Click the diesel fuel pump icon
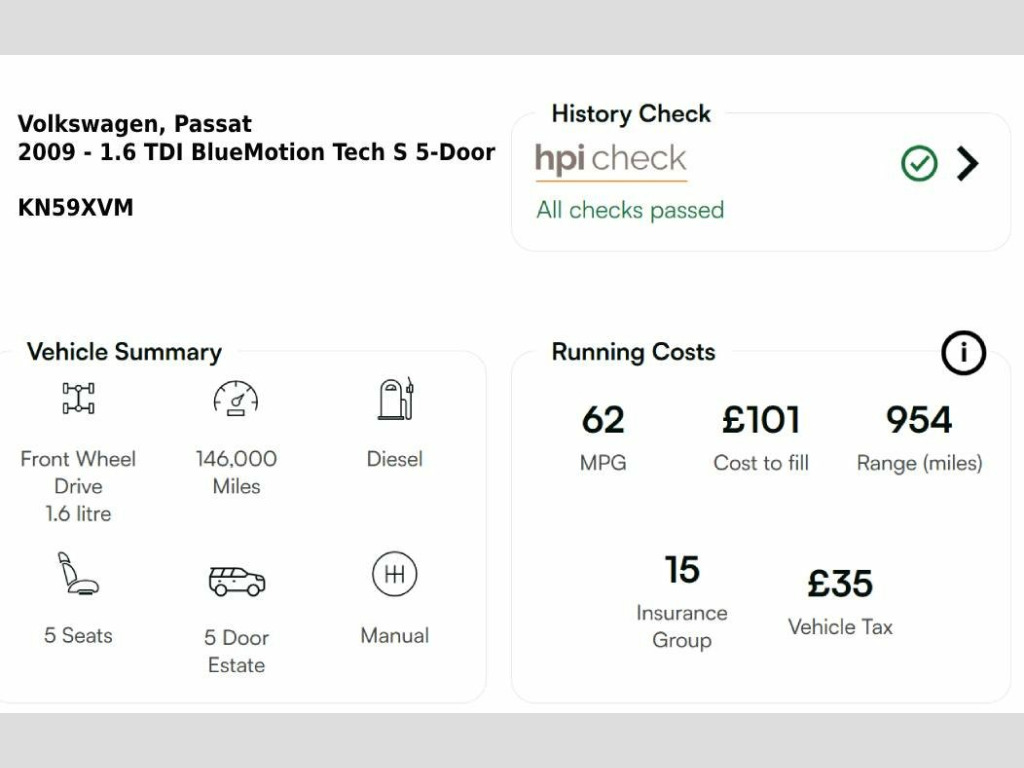Screen dimensions: 1024x768 click(x=396, y=398)
